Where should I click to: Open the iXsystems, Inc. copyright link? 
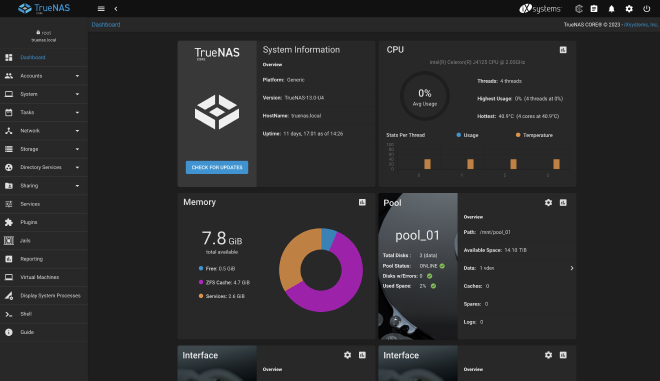coord(640,25)
